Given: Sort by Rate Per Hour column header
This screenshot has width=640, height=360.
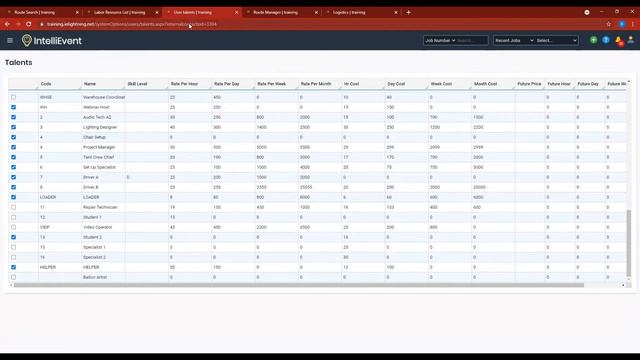Looking at the screenshot, I should (184, 84).
